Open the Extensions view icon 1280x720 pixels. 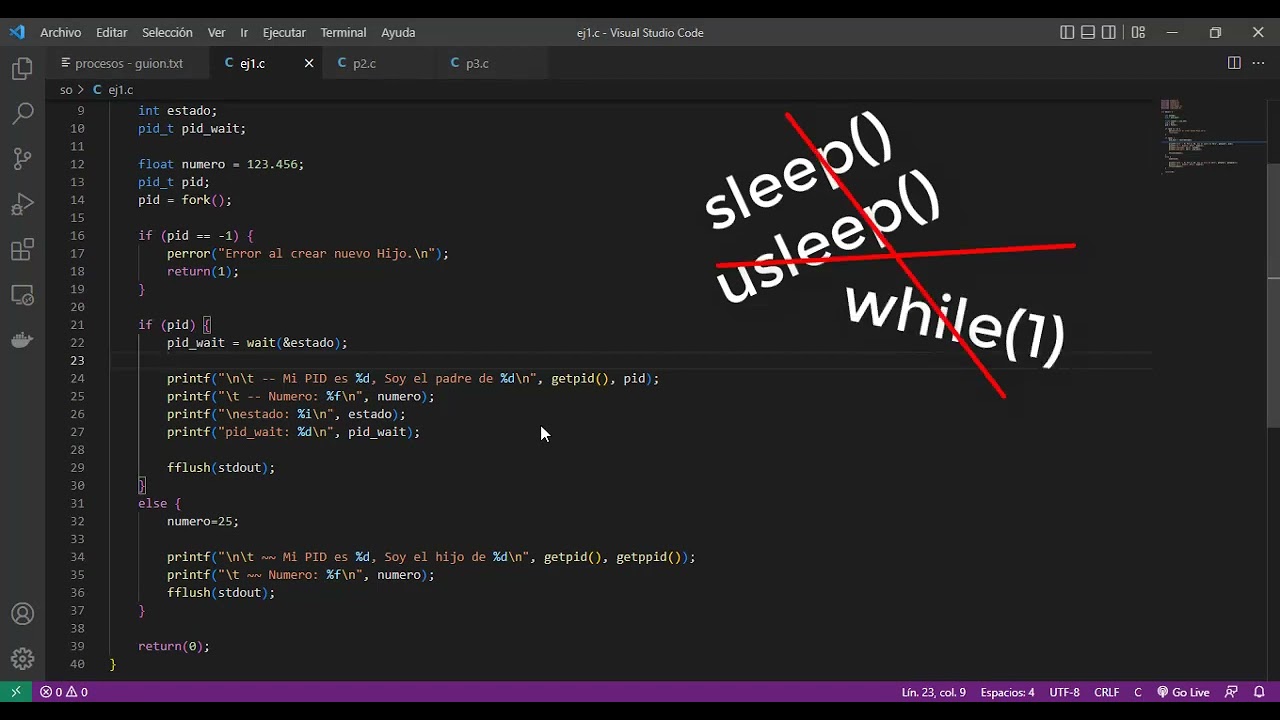[22, 250]
